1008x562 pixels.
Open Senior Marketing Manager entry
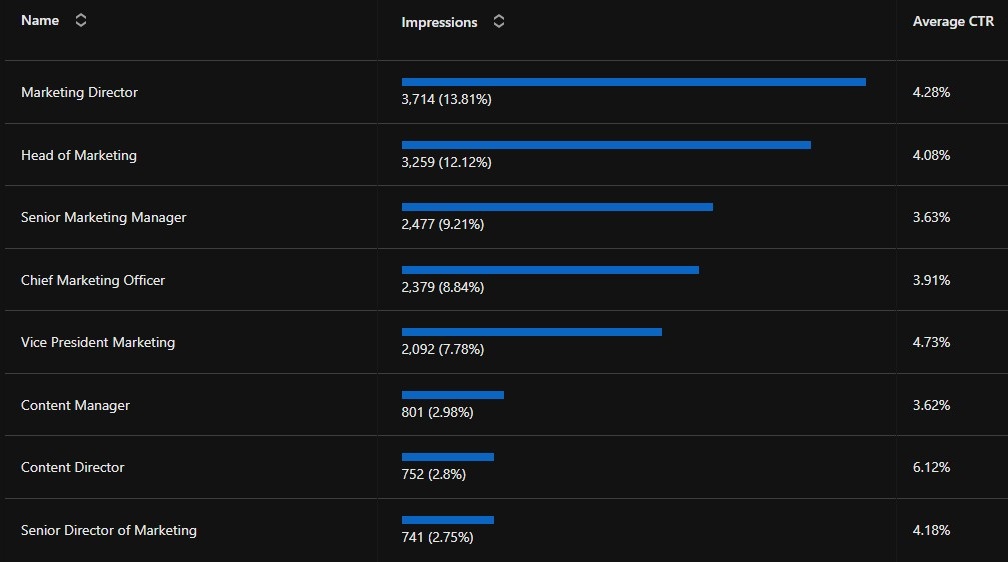coord(104,217)
